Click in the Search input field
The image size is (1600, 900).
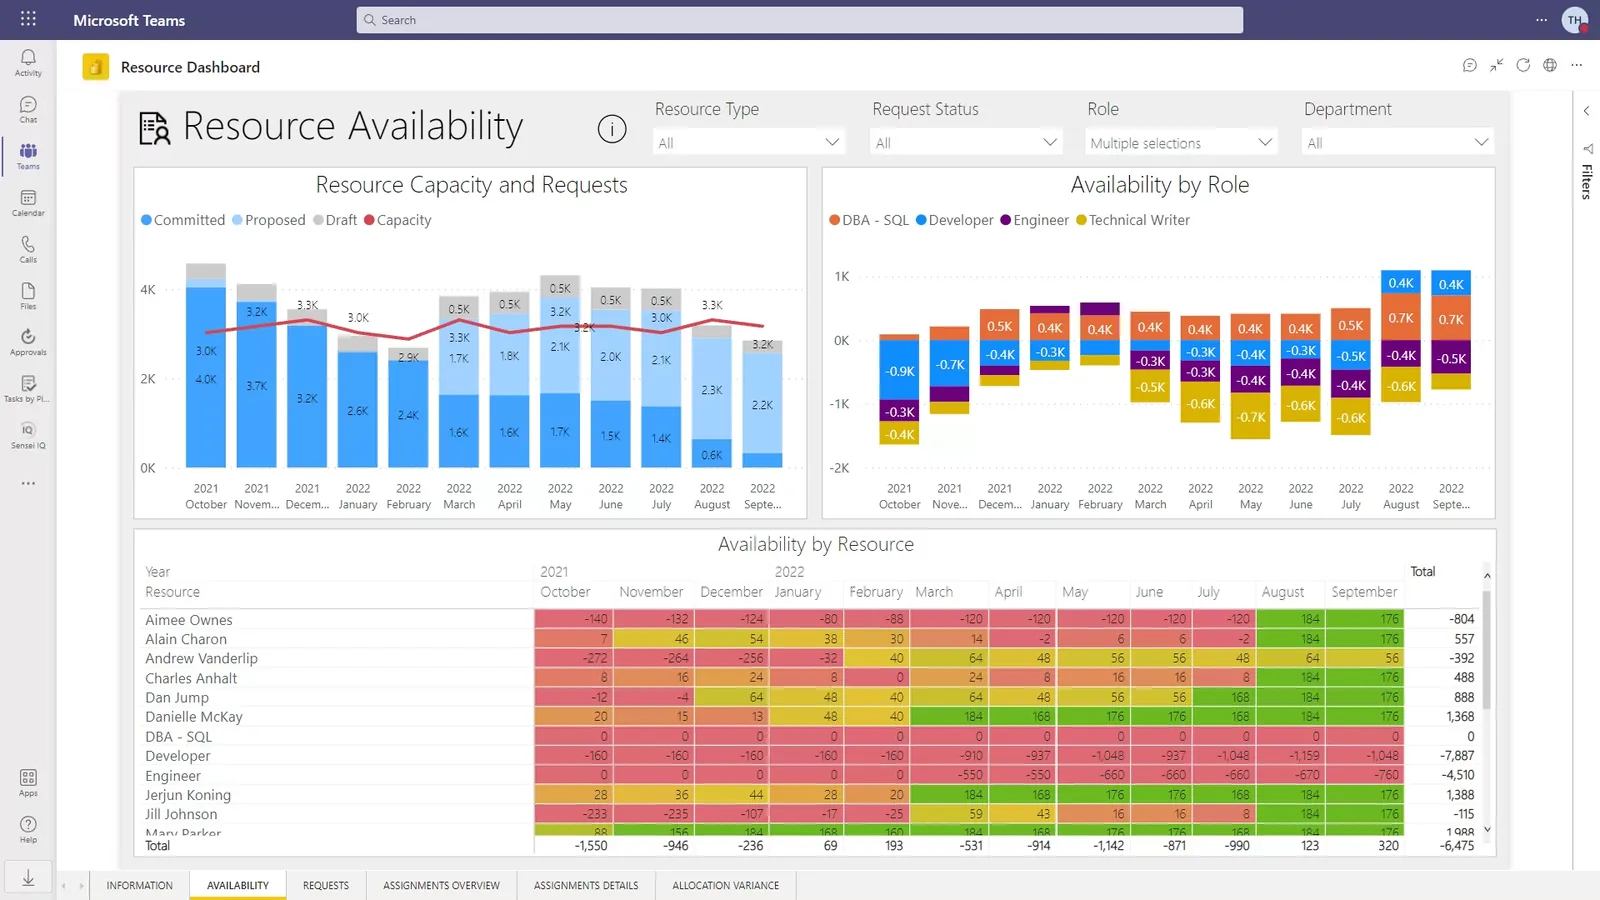[800, 20]
